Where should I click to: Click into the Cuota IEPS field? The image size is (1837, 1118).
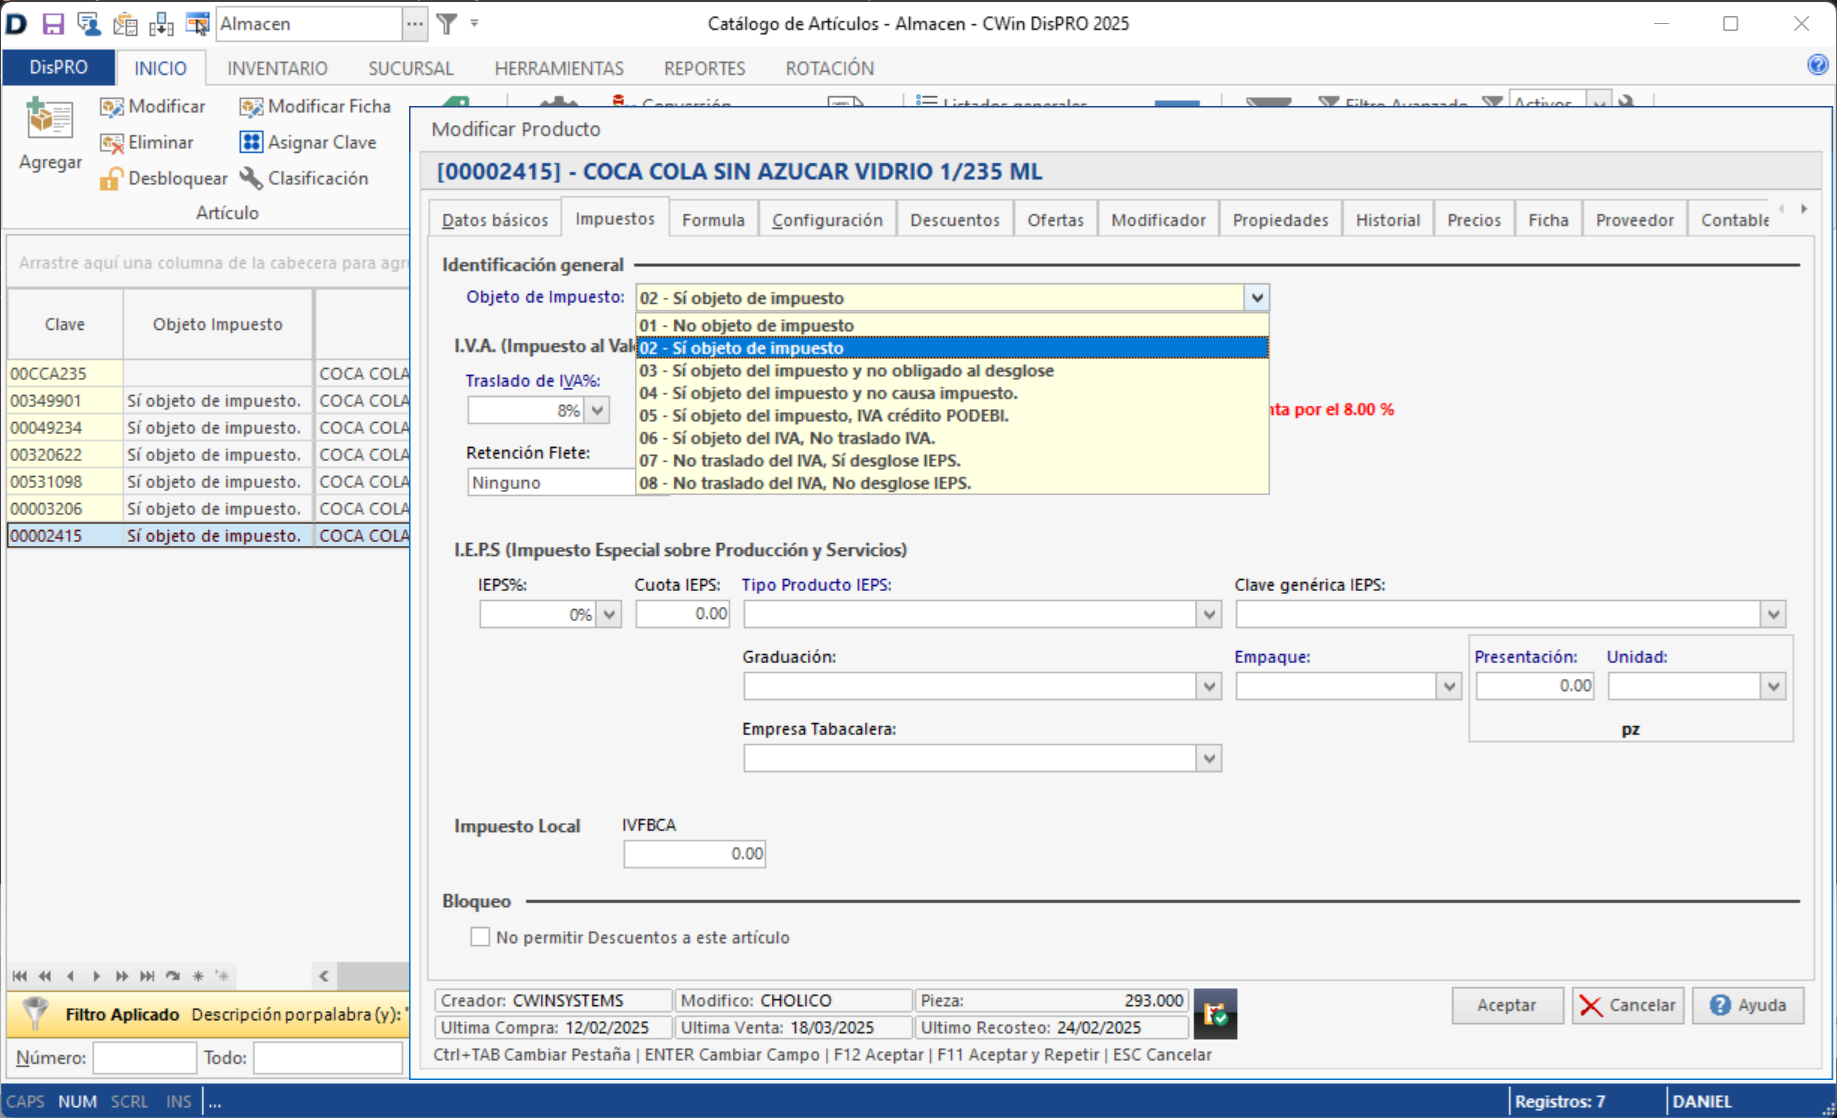[683, 614]
